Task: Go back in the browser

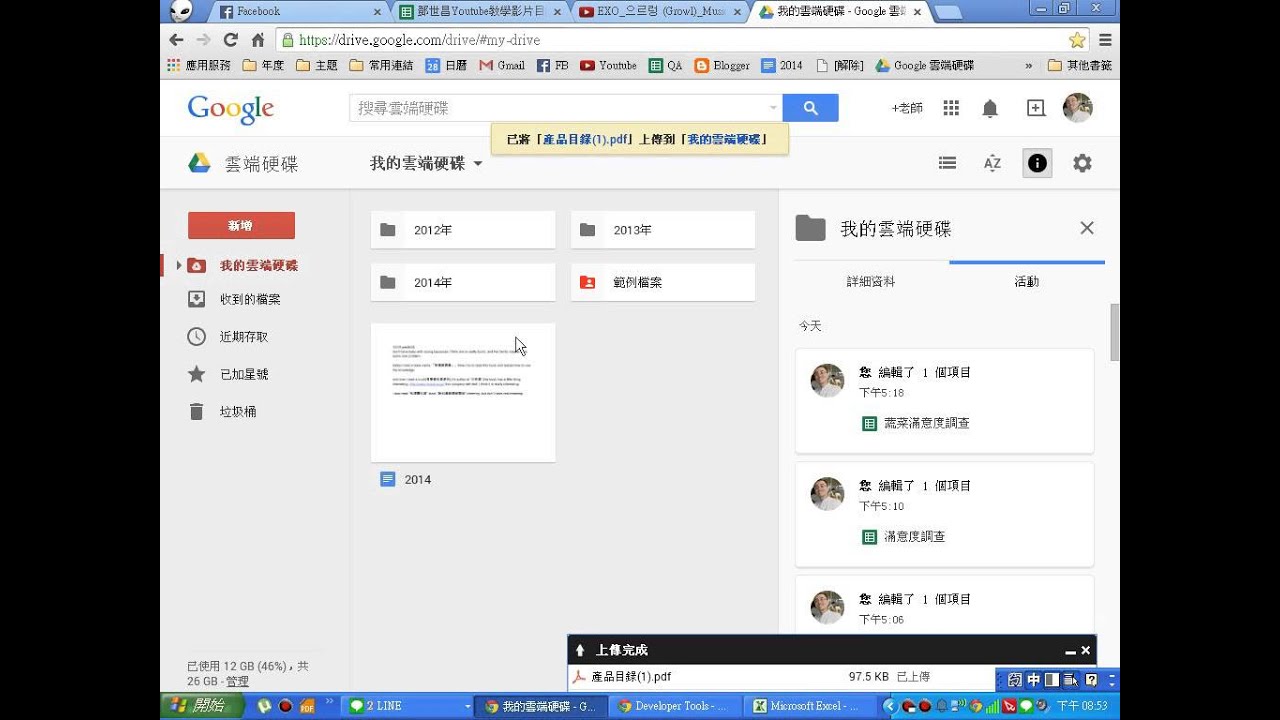Action: [176, 40]
